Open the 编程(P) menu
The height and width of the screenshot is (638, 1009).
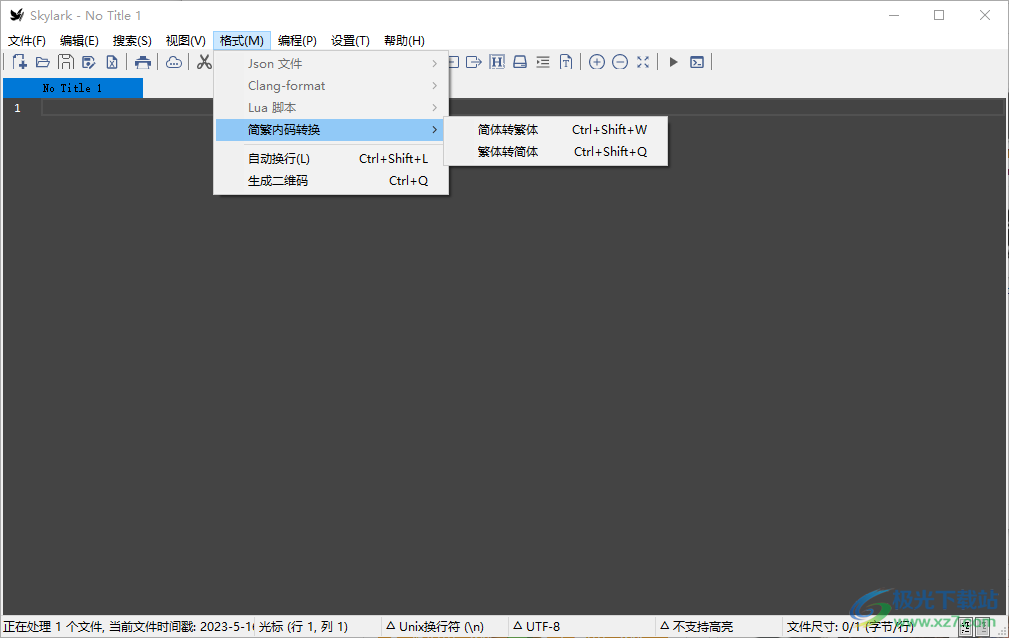tap(297, 41)
